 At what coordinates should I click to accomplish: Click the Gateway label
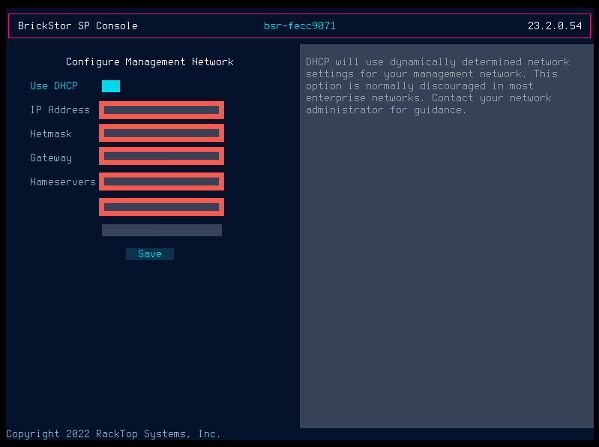(51, 158)
